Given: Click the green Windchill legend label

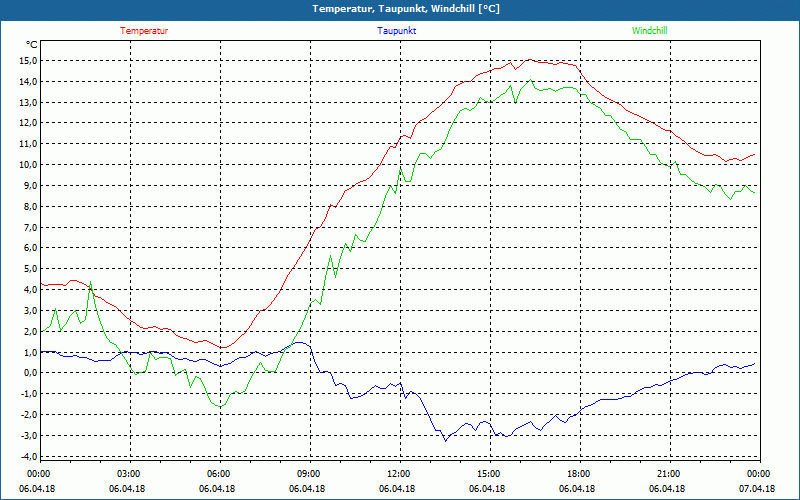Looking at the screenshot, I should pyautogui.click(x=649, y=31).
